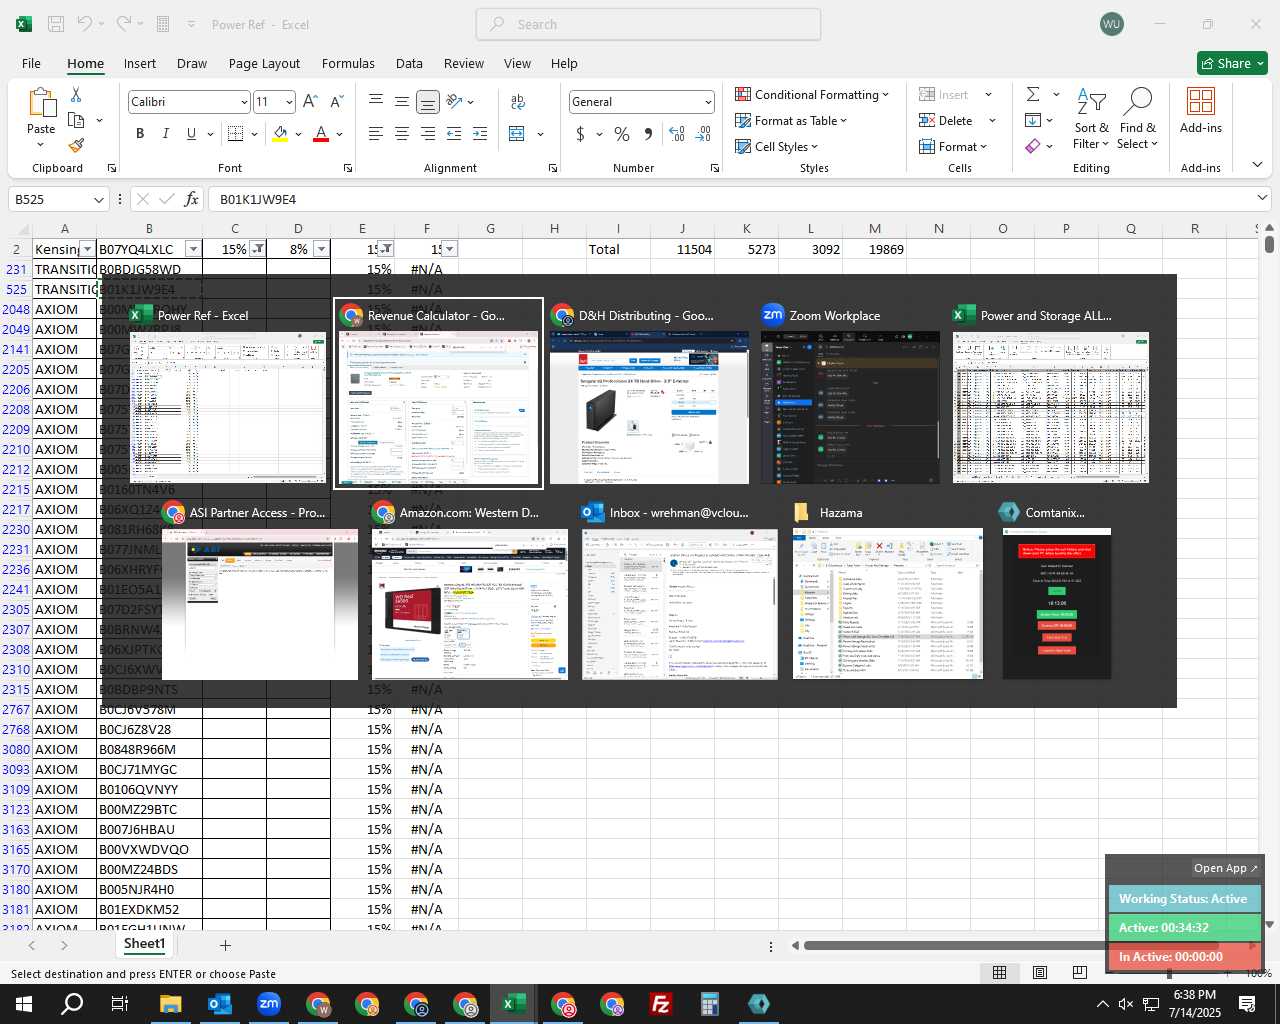Screen dimensions: 1280x1024
Task: Toggle Wrap Text icon
Action: (x=518, y=101)
